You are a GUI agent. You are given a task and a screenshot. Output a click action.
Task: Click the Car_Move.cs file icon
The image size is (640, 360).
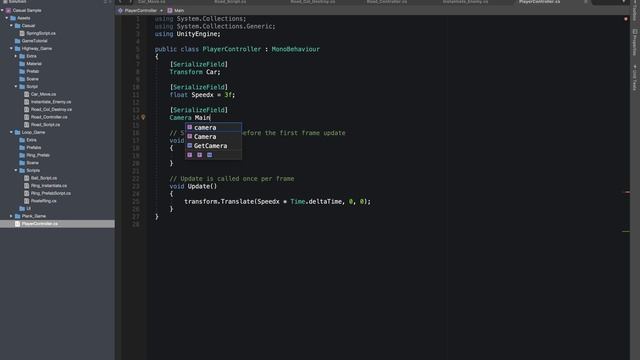[27, 94]
